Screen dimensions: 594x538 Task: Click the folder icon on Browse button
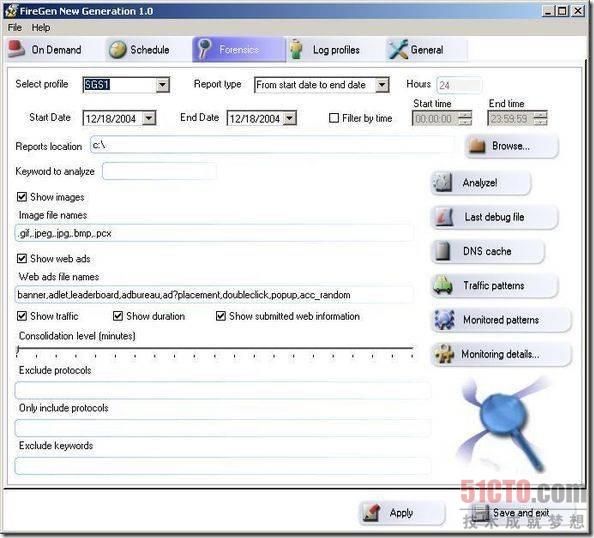(477, 145)
